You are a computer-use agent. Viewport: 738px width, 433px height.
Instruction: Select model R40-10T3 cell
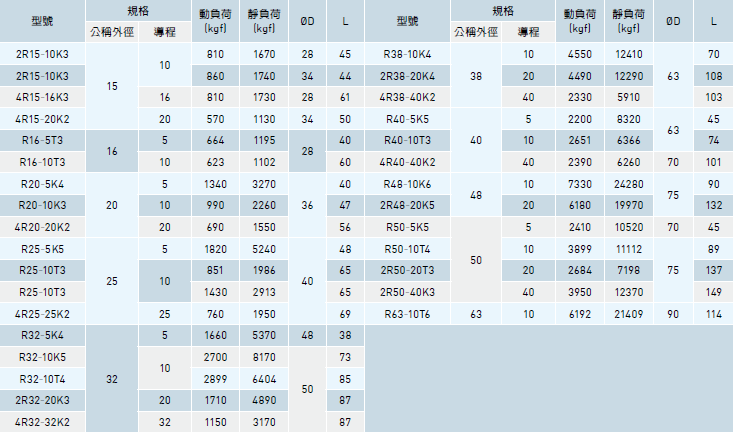(408, 140)
